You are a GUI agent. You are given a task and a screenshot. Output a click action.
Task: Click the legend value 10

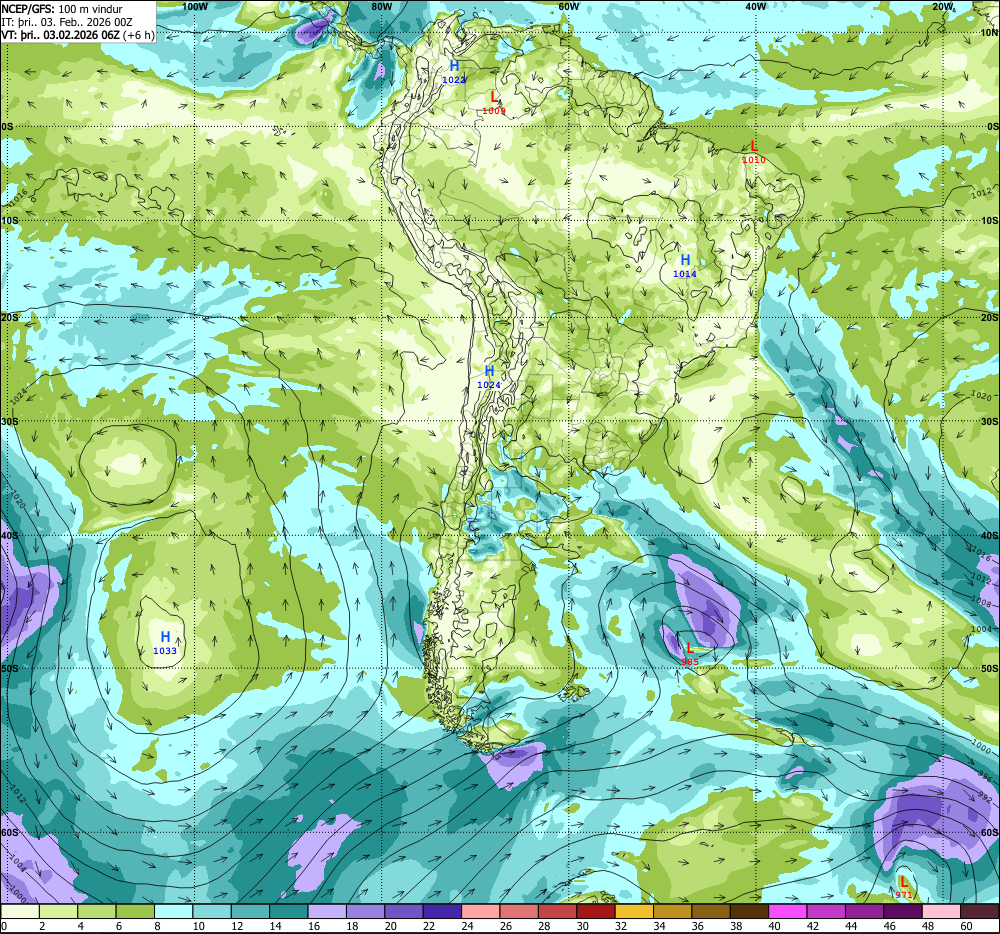click(x=198, y=926)
